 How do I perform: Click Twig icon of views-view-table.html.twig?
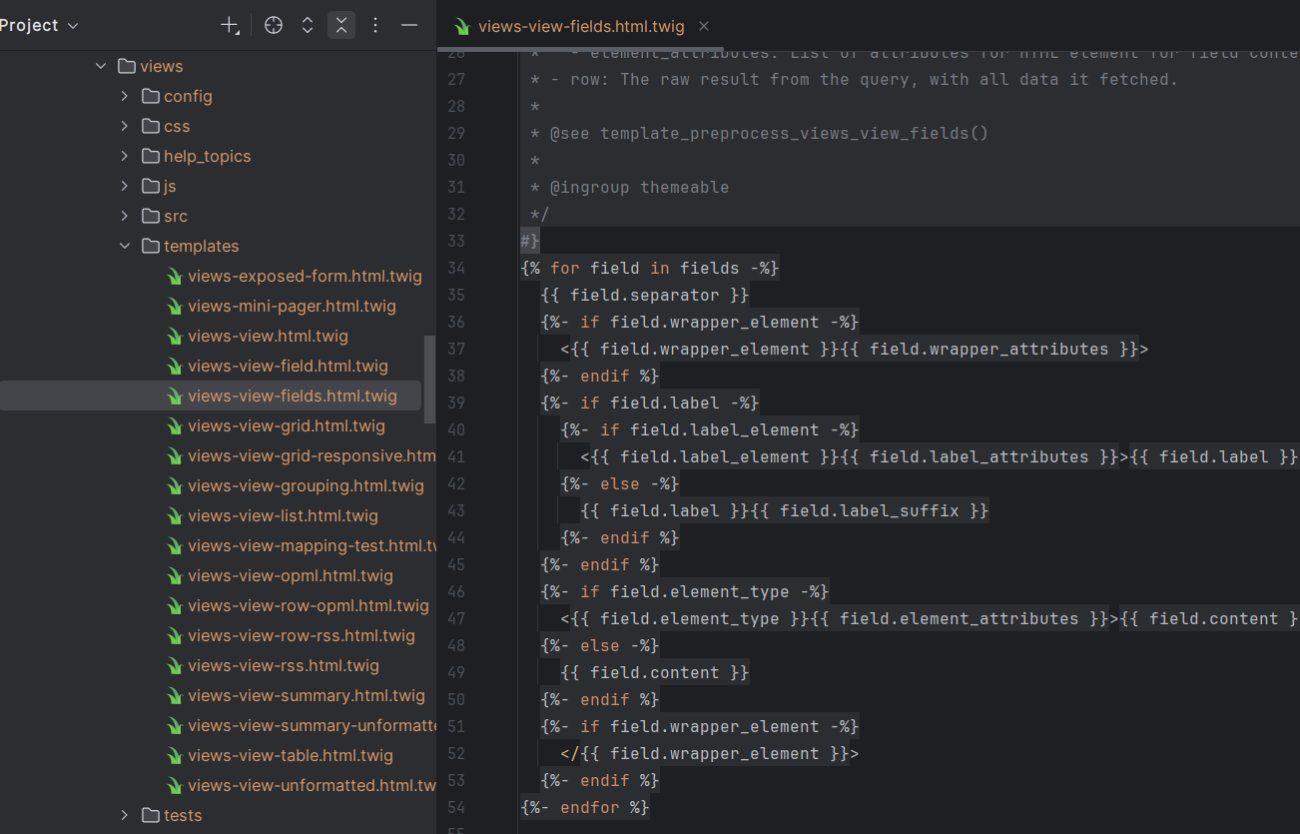click(174, 756)
